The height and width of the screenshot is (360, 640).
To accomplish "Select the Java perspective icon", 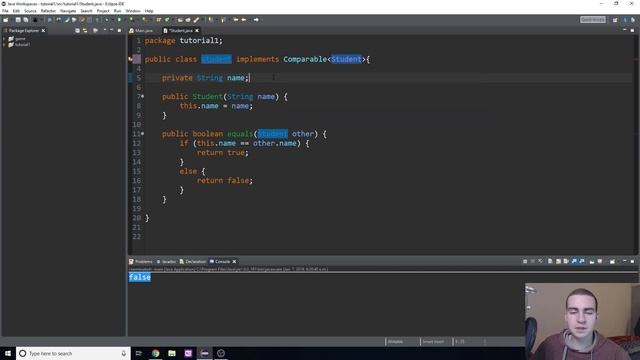I will point(625,20).
